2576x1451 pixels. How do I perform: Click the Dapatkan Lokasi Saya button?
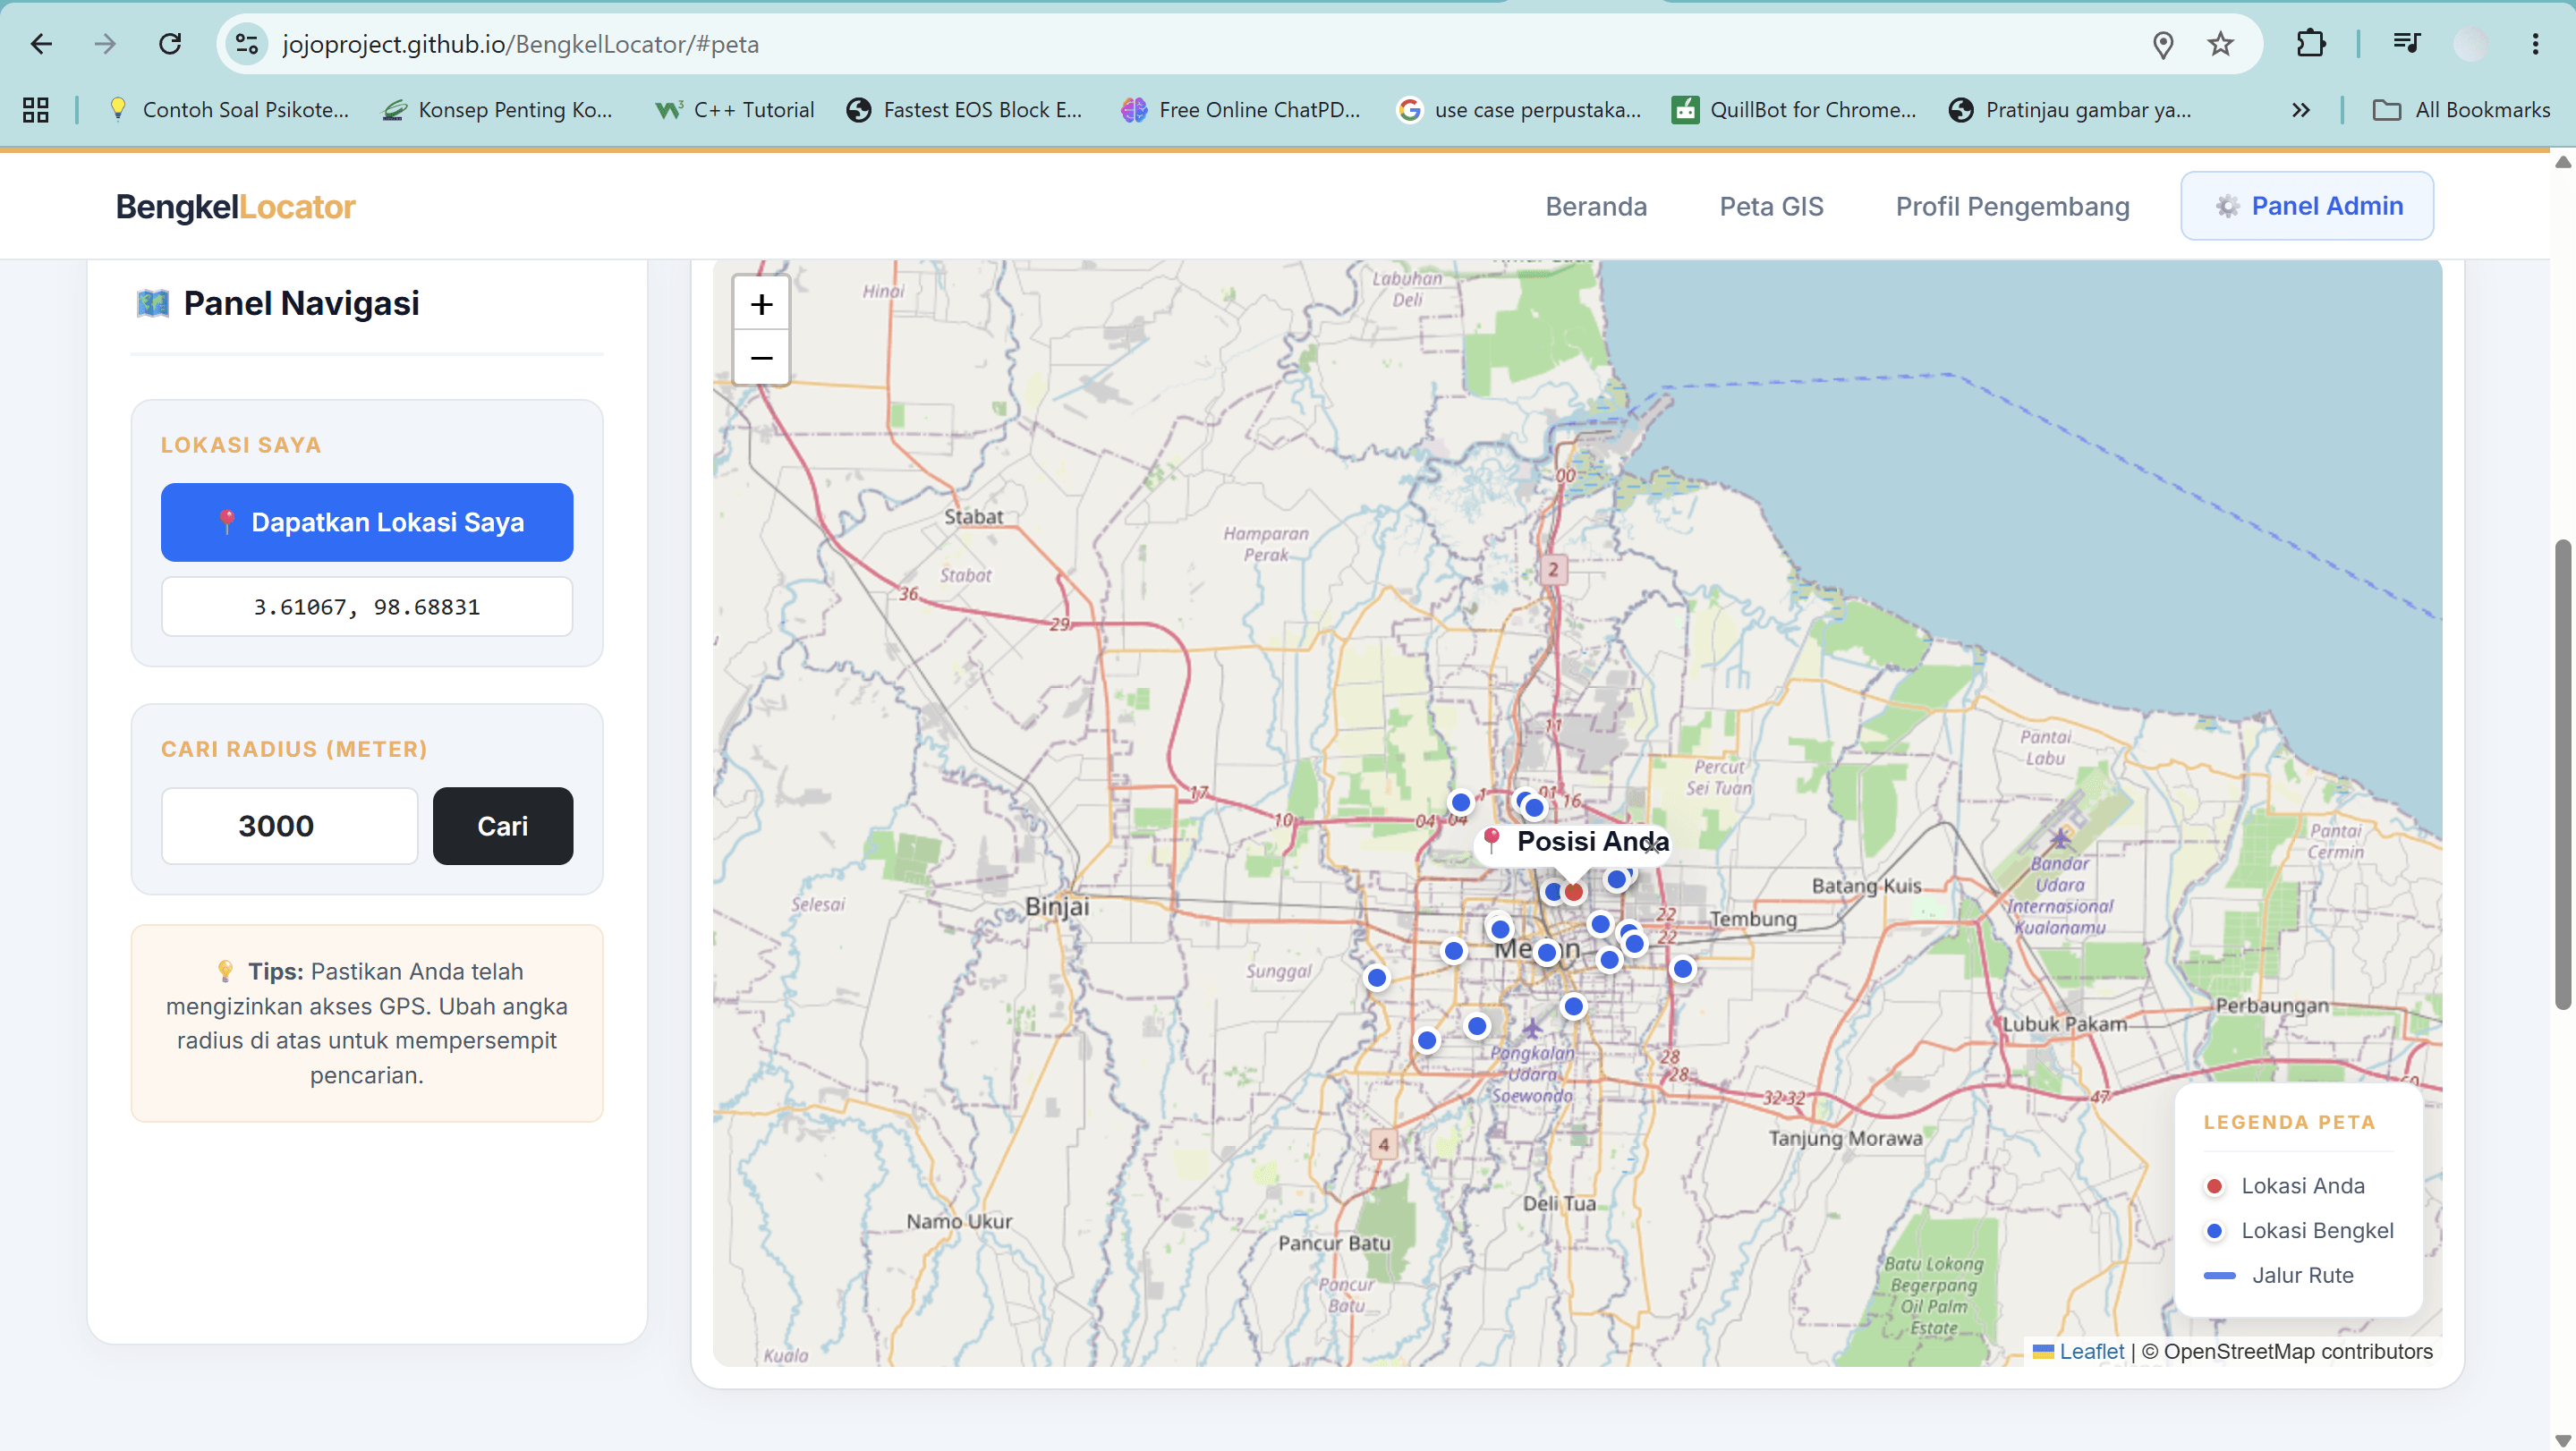coord(367,522)
